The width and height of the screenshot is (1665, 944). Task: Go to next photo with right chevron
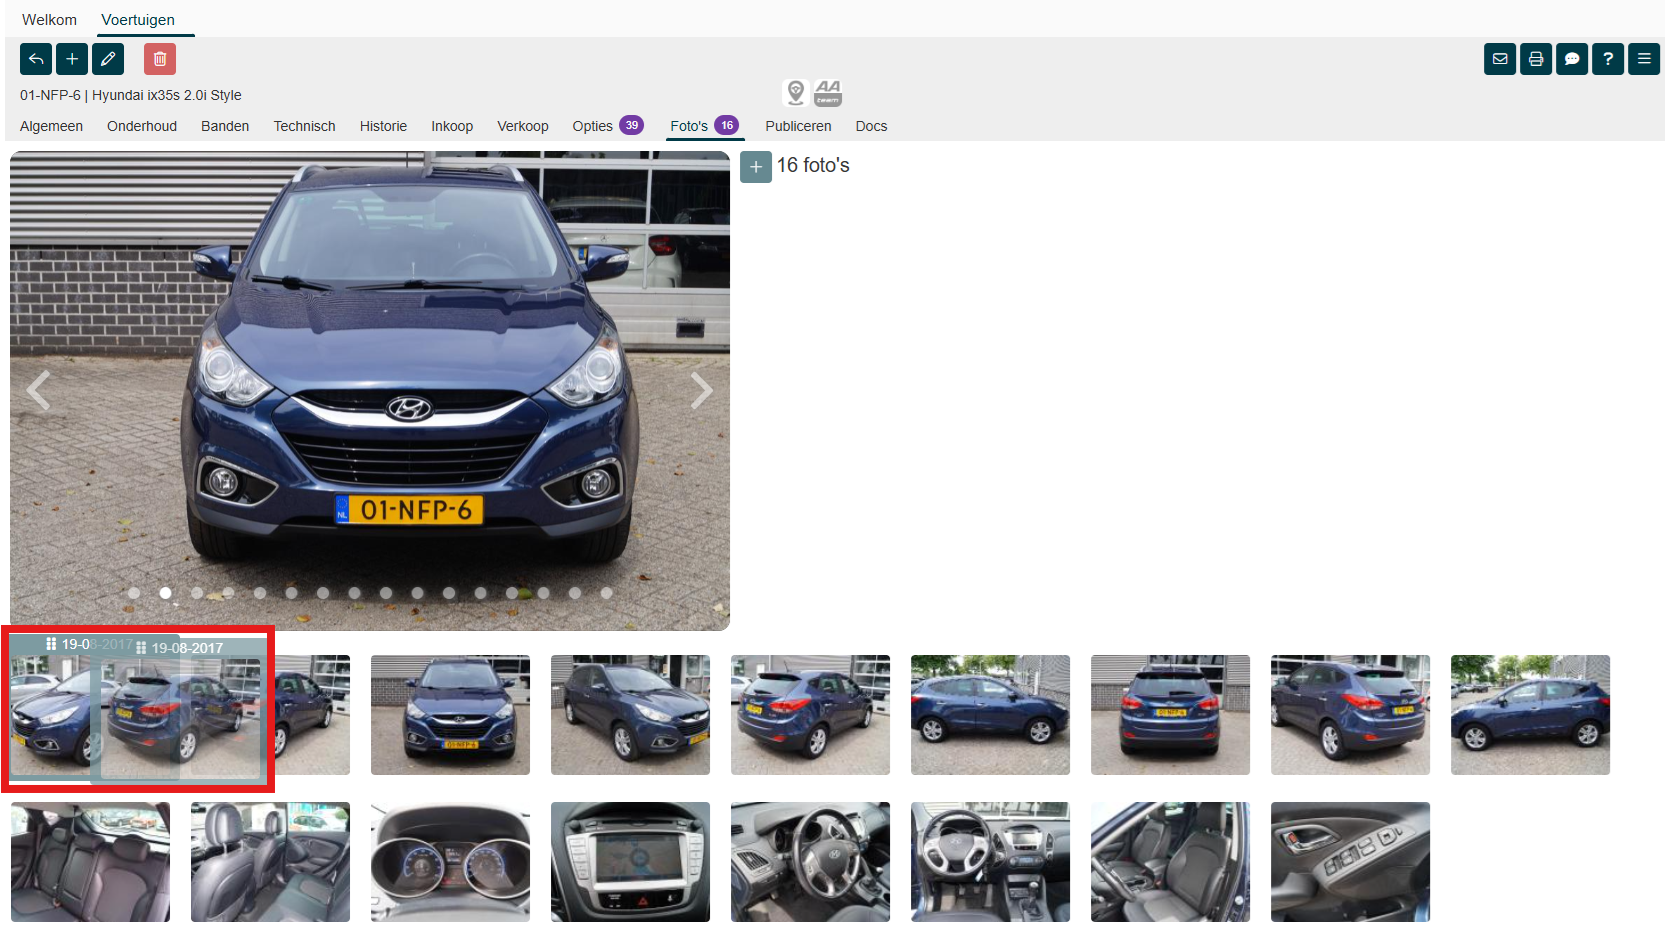click(701, 390)
